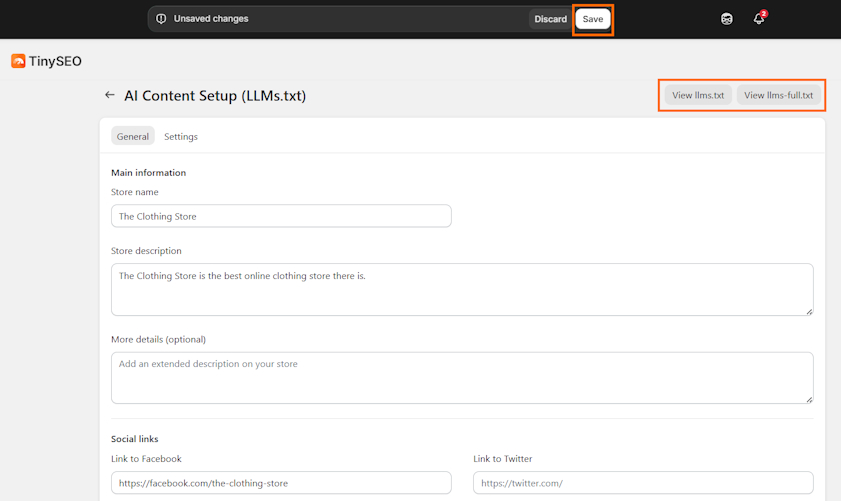
Task: Click the Unsaved changes label
Action: (211, 19)
